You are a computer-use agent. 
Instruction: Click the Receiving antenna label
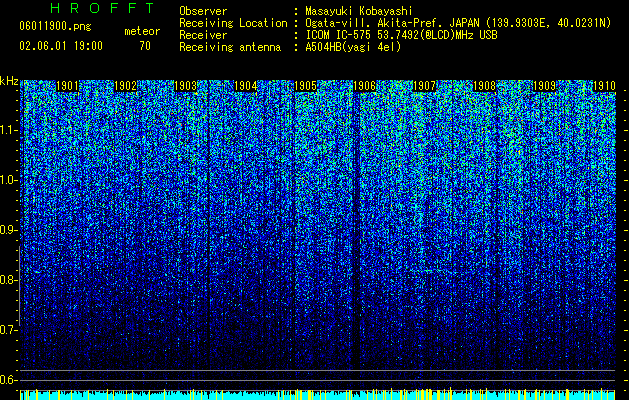tap(230, 47)
